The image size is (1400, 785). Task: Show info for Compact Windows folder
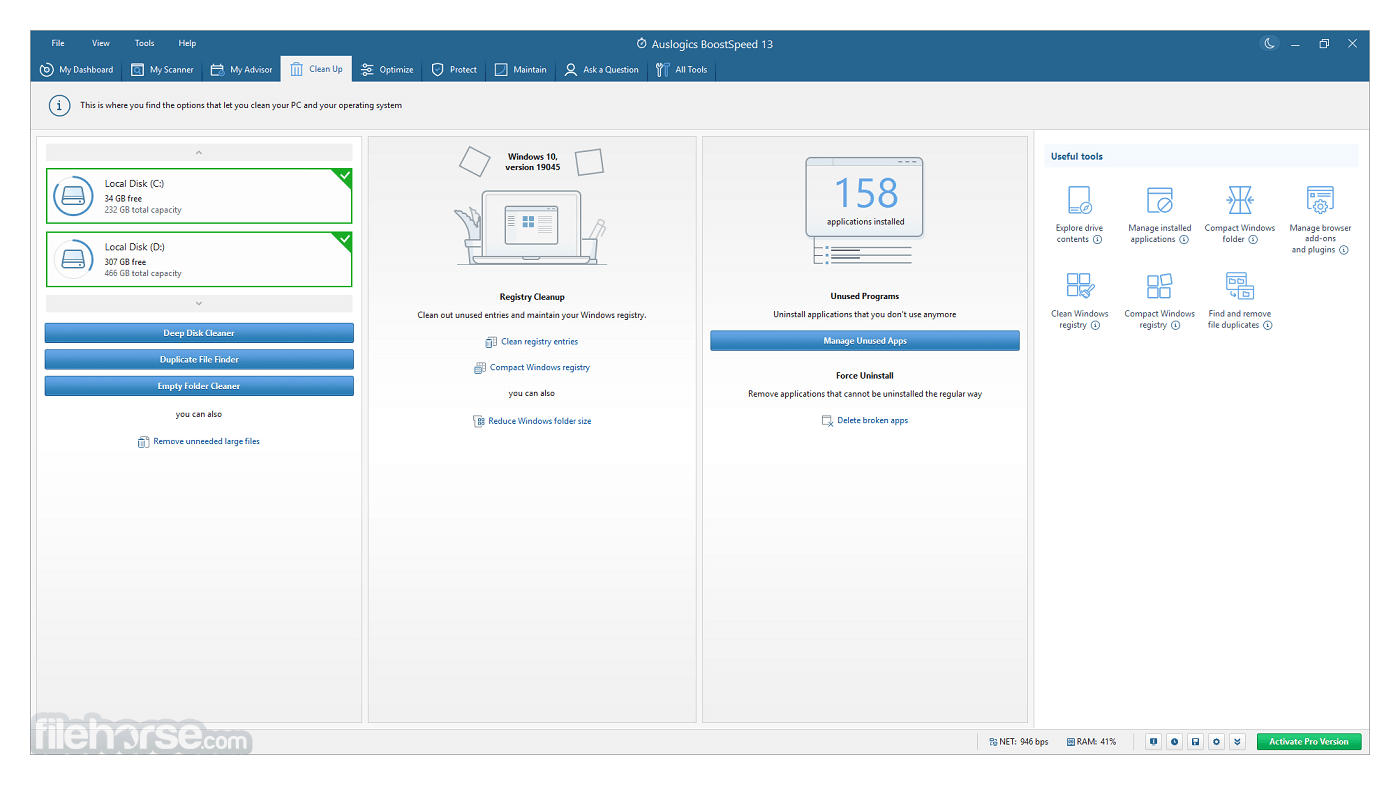(x=1253, y=240)
